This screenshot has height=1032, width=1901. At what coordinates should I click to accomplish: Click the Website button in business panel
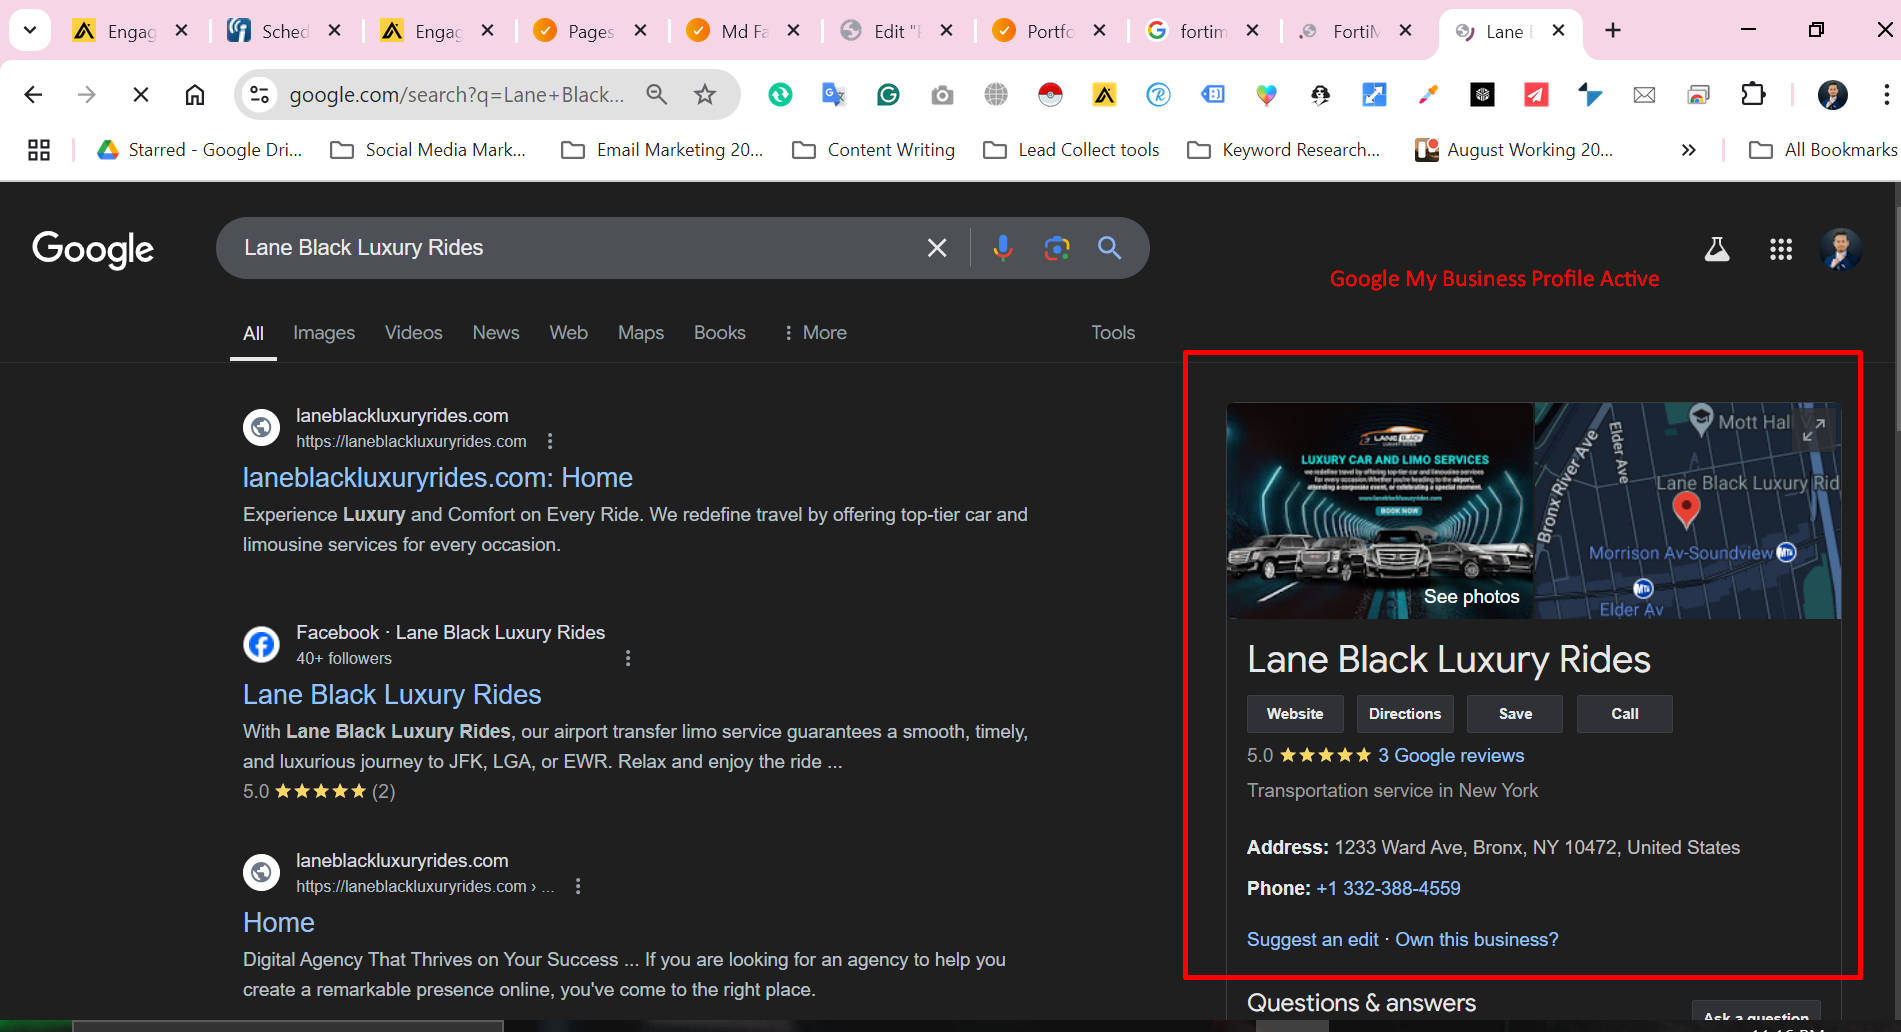pos(1295,714)
